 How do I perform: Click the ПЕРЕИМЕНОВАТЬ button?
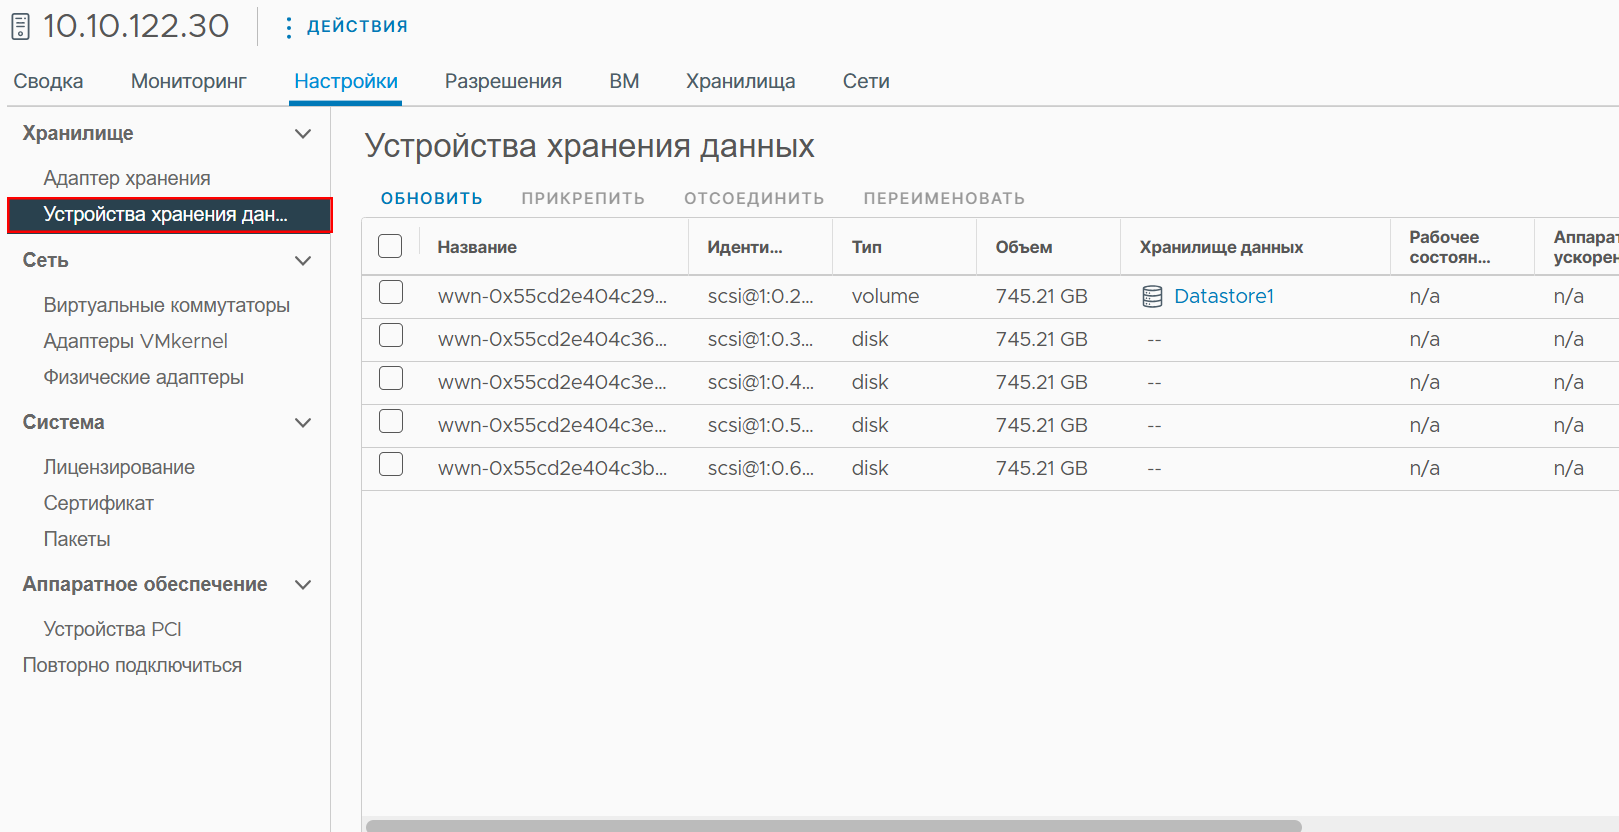(x=944, y=198)
